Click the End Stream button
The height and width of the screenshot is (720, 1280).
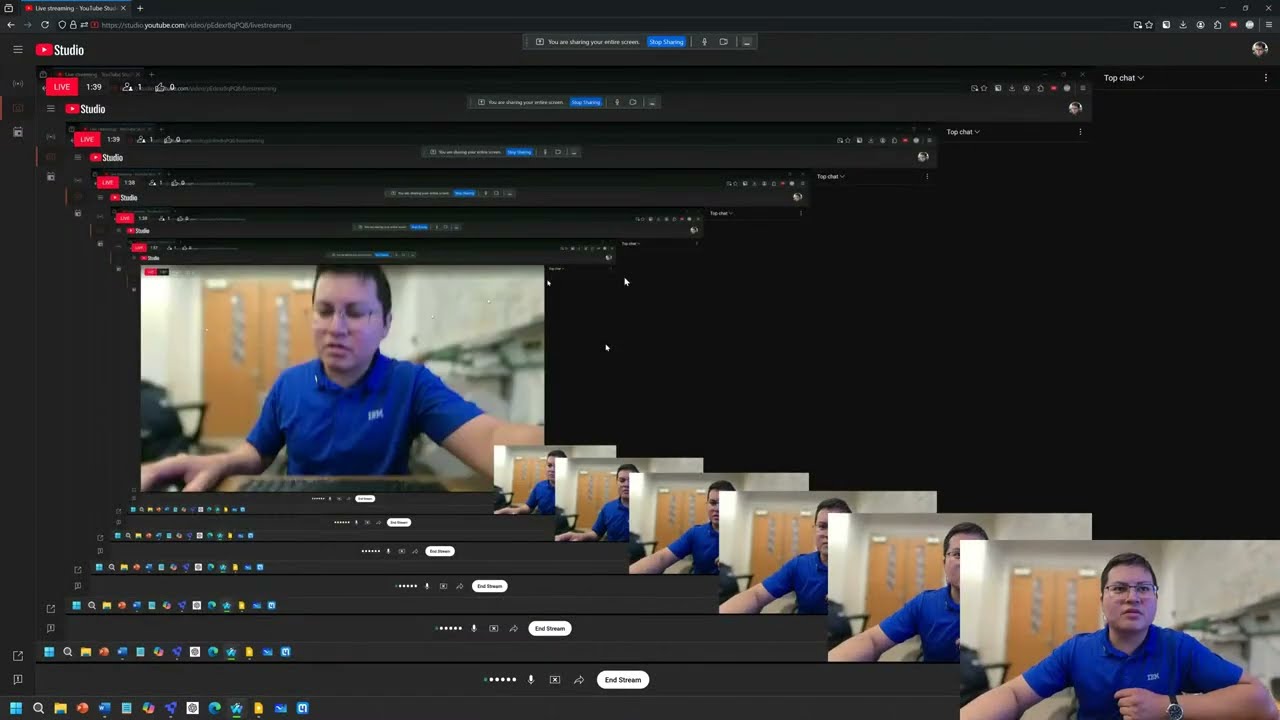coord(622,680)
